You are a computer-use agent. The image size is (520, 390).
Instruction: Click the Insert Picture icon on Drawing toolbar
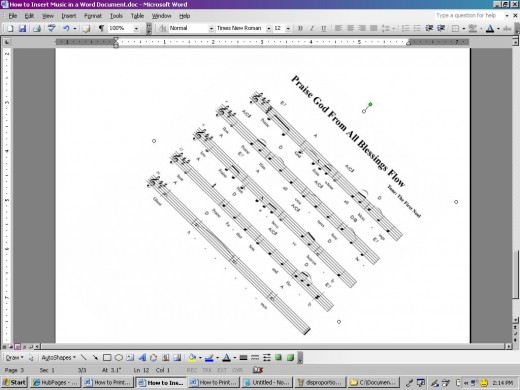tap(177, 358)
